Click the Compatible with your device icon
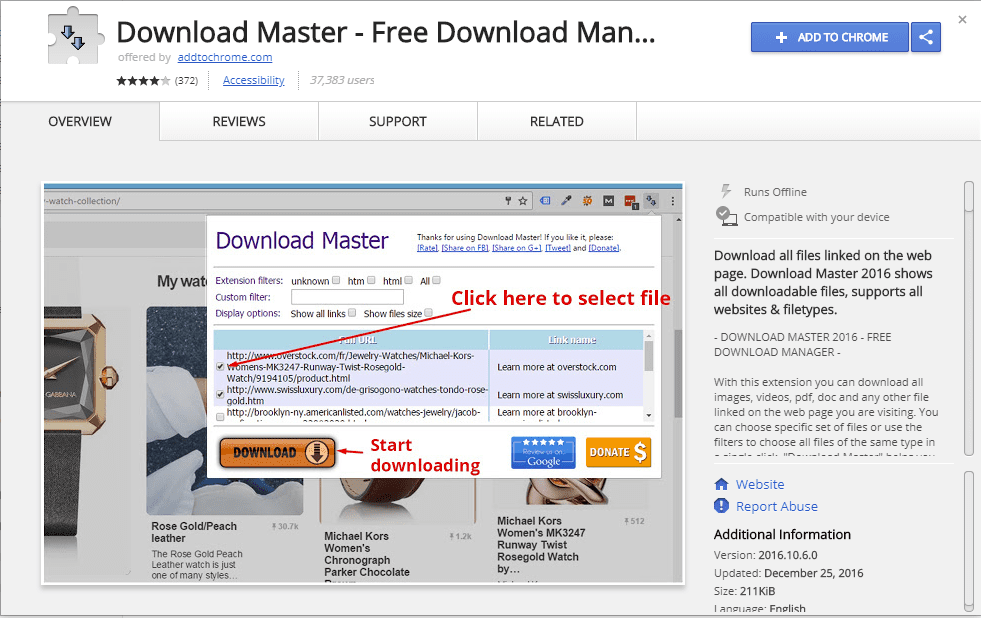 coord(726,216)
